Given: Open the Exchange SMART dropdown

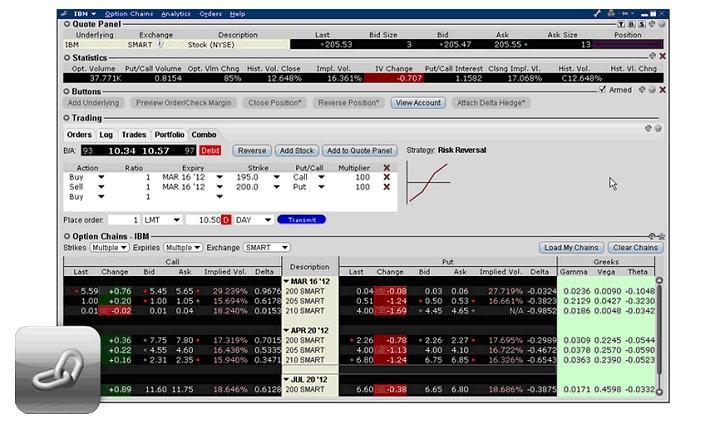Looking at the screenshot, I should point(266,248).
